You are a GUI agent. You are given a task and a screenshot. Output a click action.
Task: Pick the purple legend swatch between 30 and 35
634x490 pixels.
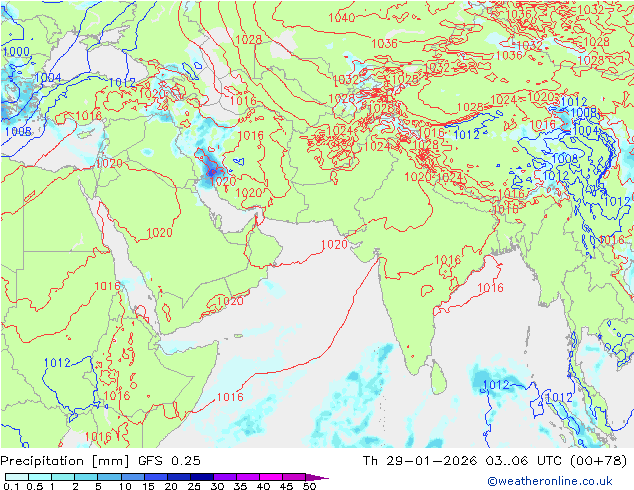[225, 477]
